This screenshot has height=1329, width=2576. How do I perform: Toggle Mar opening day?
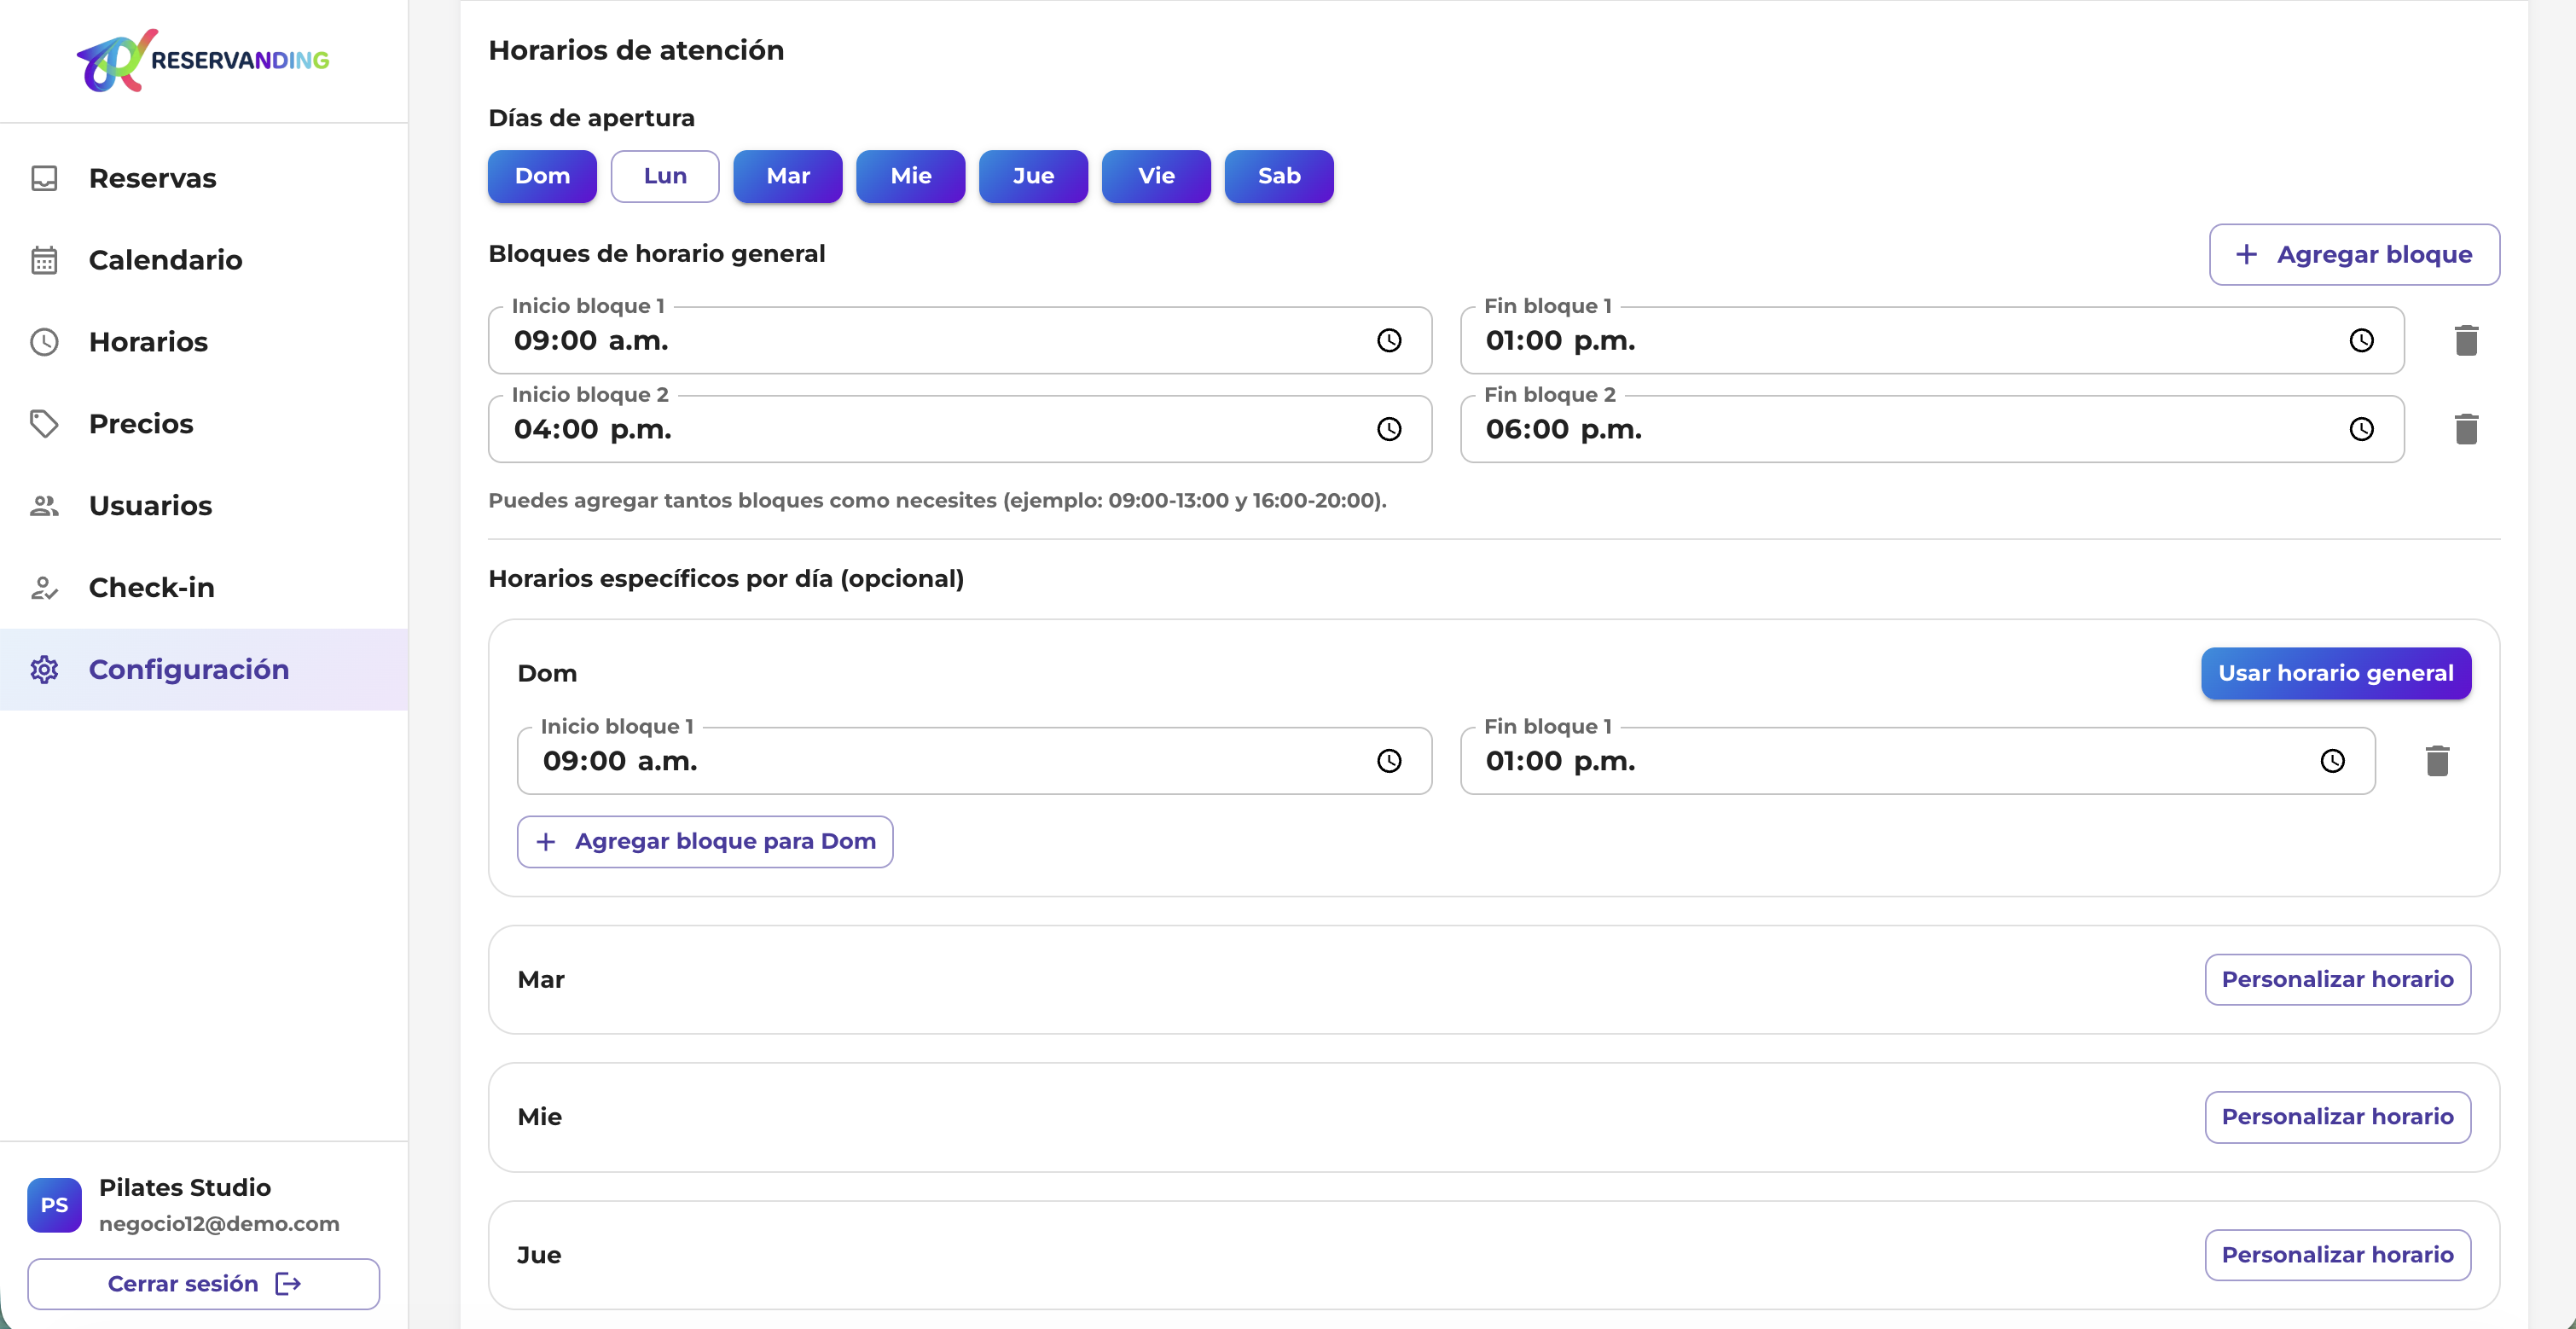(x=788, y=176)
